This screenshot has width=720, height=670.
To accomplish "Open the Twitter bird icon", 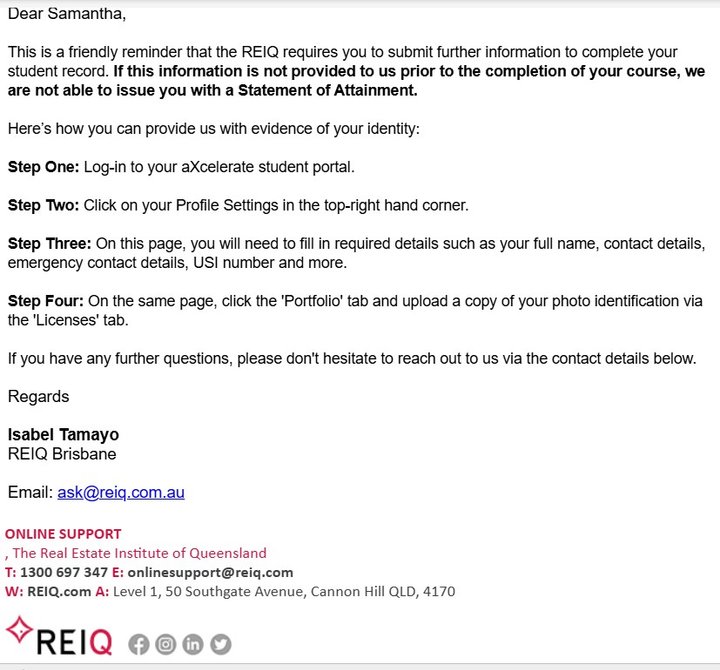I will coord(221,644).
